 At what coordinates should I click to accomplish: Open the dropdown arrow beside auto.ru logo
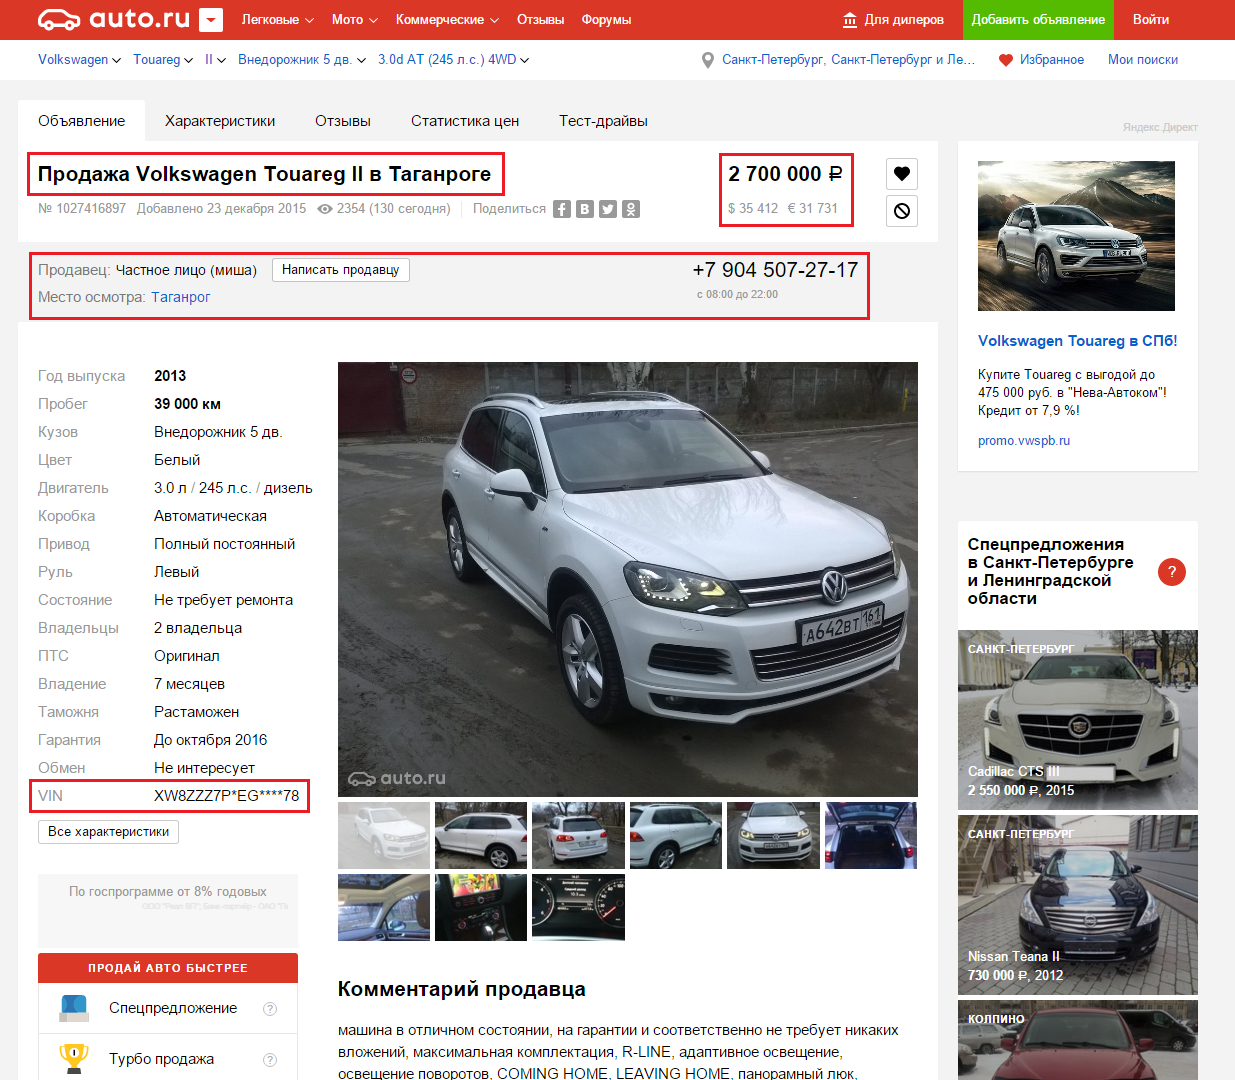click(x=211, y=20)
